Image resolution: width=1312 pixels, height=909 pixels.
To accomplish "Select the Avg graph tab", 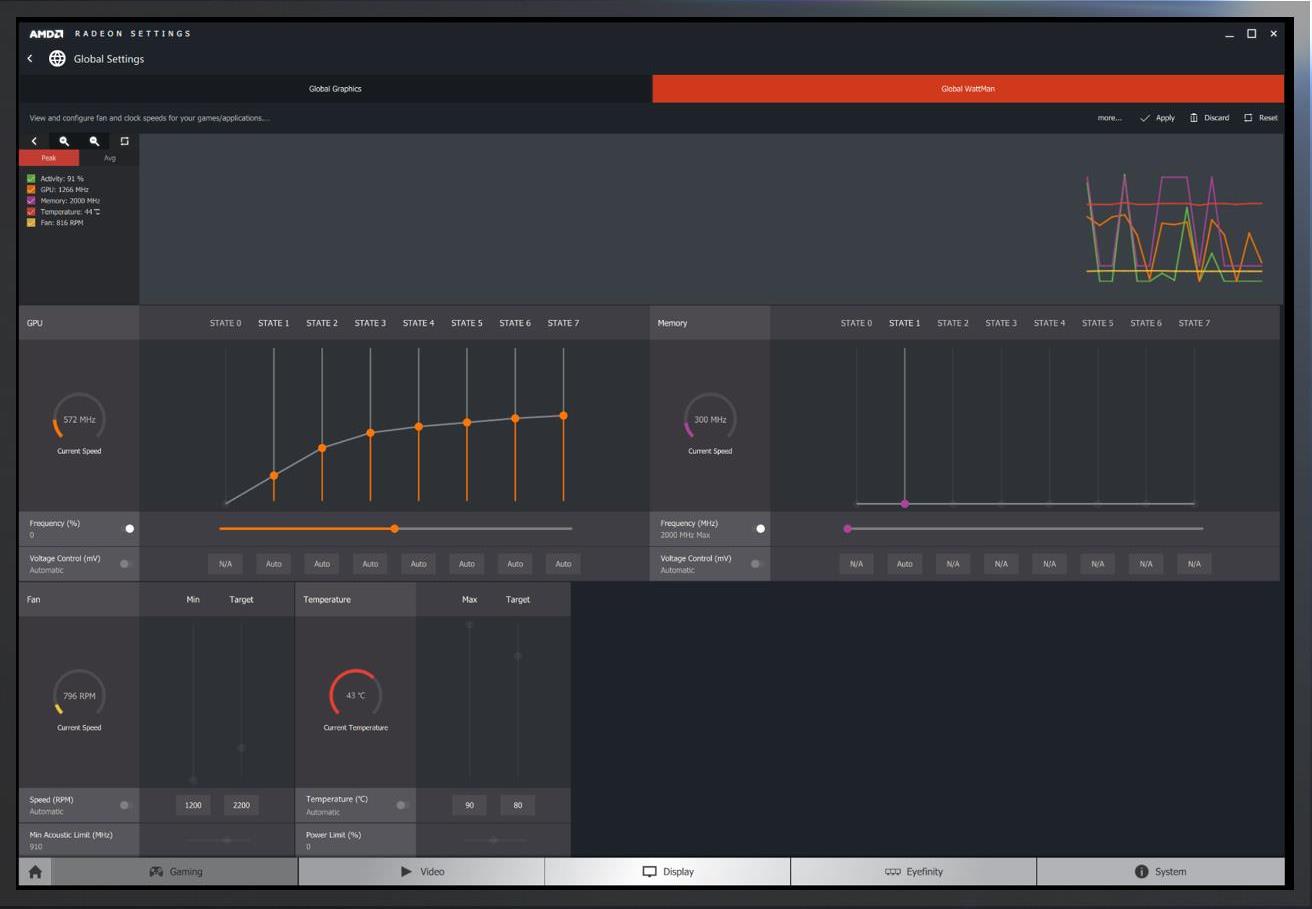I will pyautogui.click(x=109, y=158).
